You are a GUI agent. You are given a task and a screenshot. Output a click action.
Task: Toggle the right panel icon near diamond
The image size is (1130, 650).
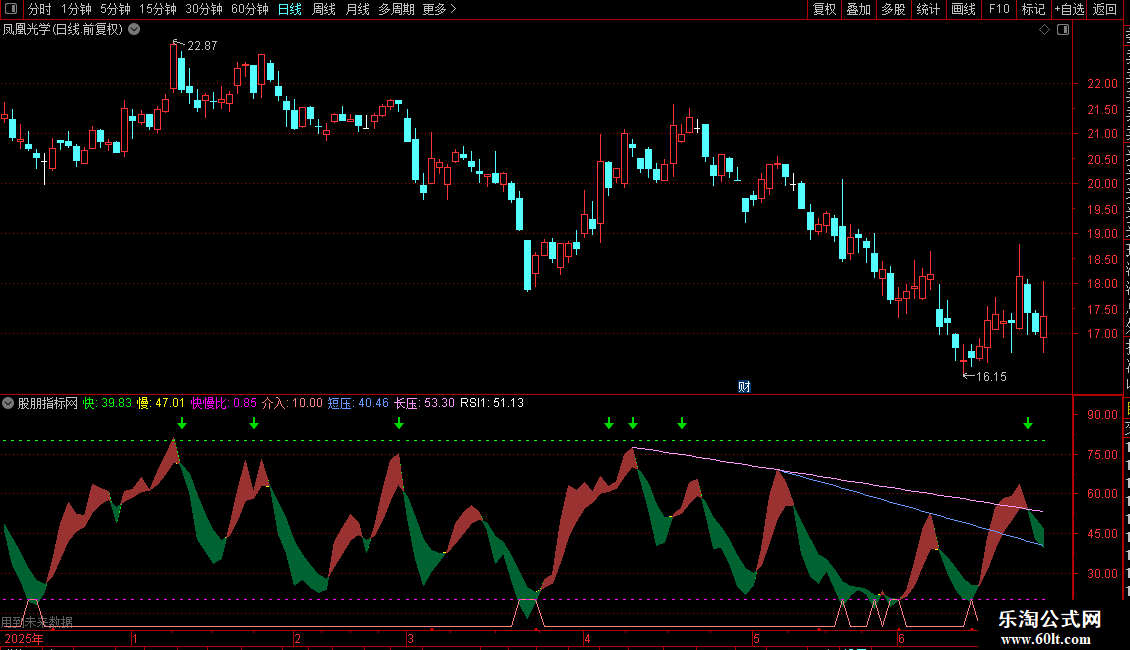1063,30
